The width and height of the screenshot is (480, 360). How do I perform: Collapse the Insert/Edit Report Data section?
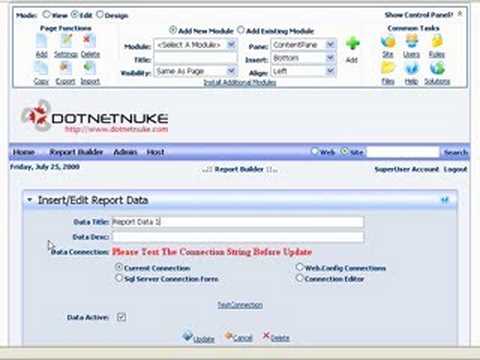(x=30, y=200)
